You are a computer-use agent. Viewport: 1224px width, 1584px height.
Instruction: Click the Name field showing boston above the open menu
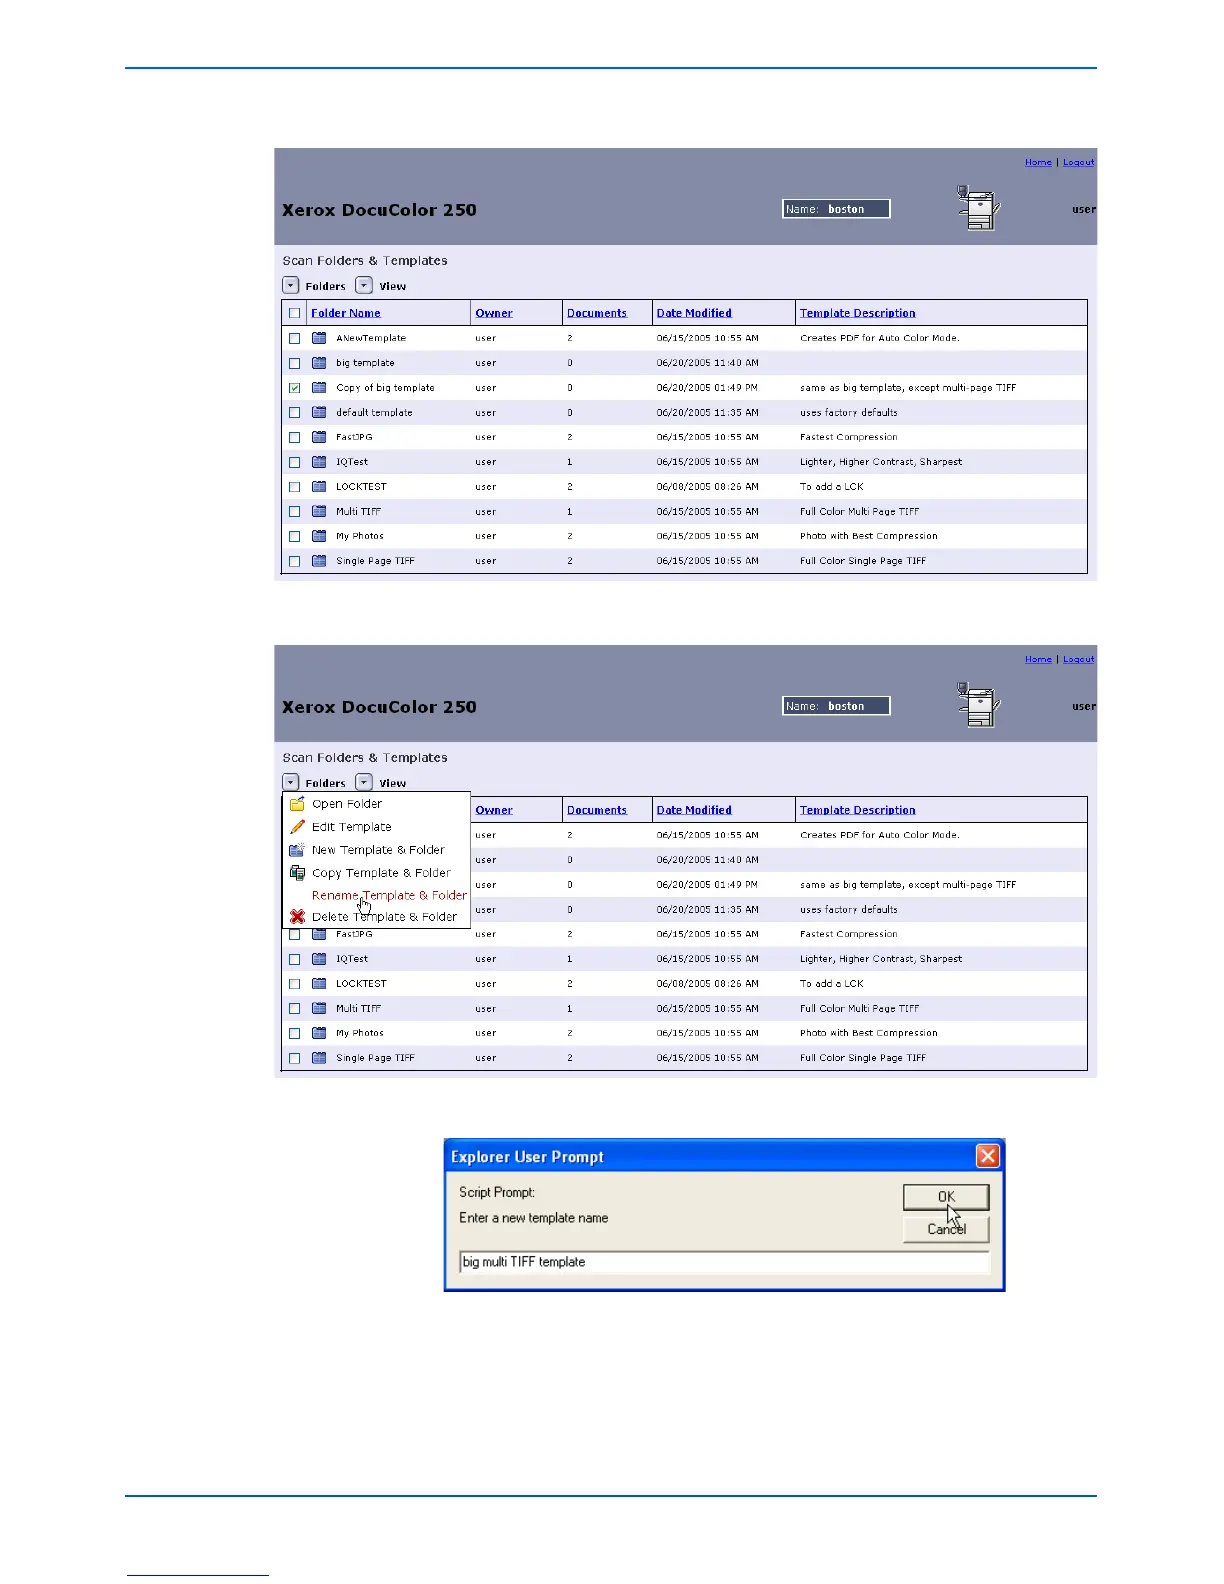click(836, 706)
